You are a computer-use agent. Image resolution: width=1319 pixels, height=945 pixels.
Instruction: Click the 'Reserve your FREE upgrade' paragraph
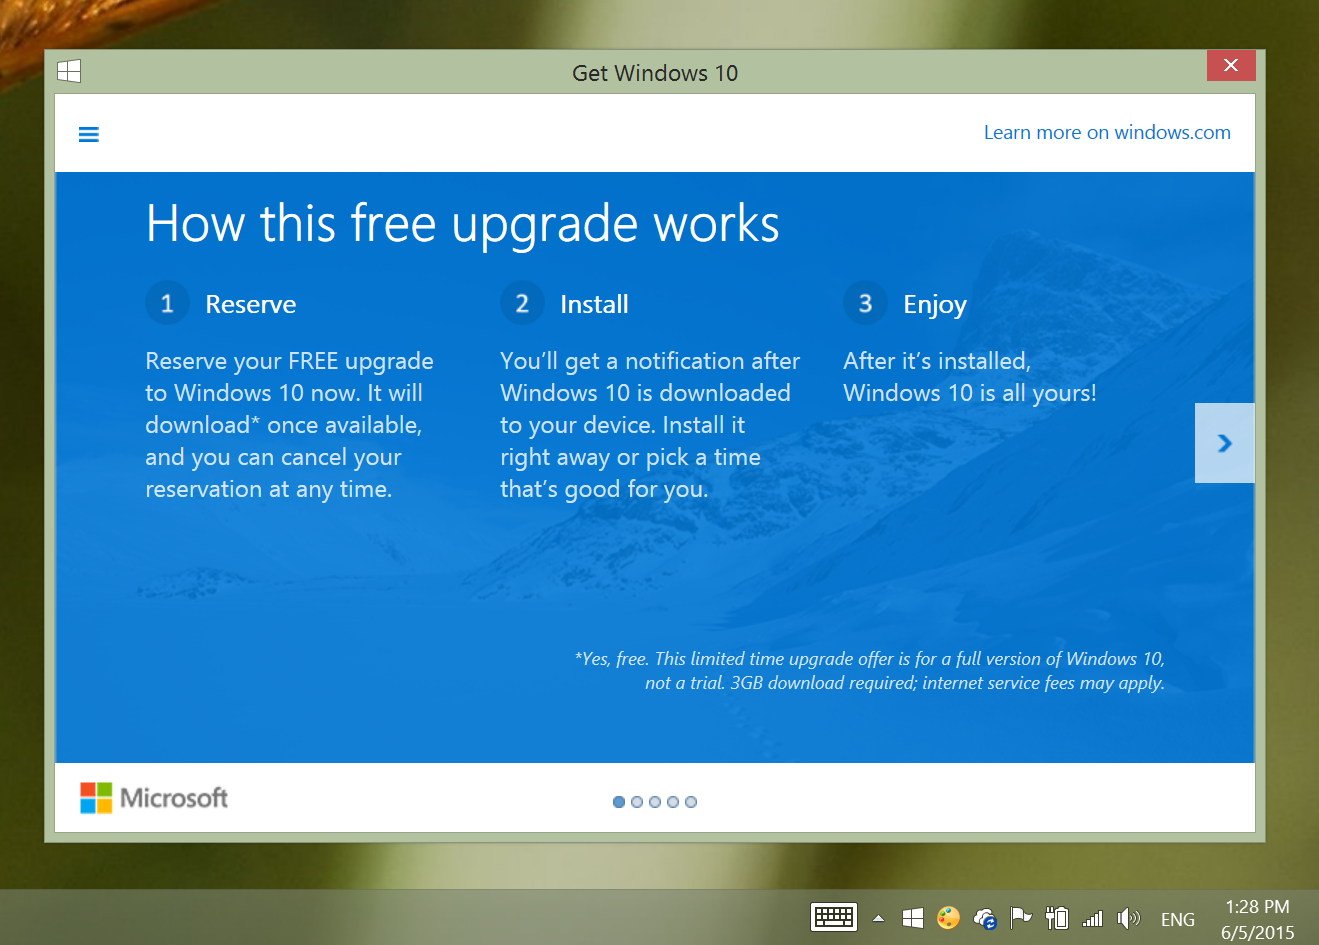[x=289, y=425]
